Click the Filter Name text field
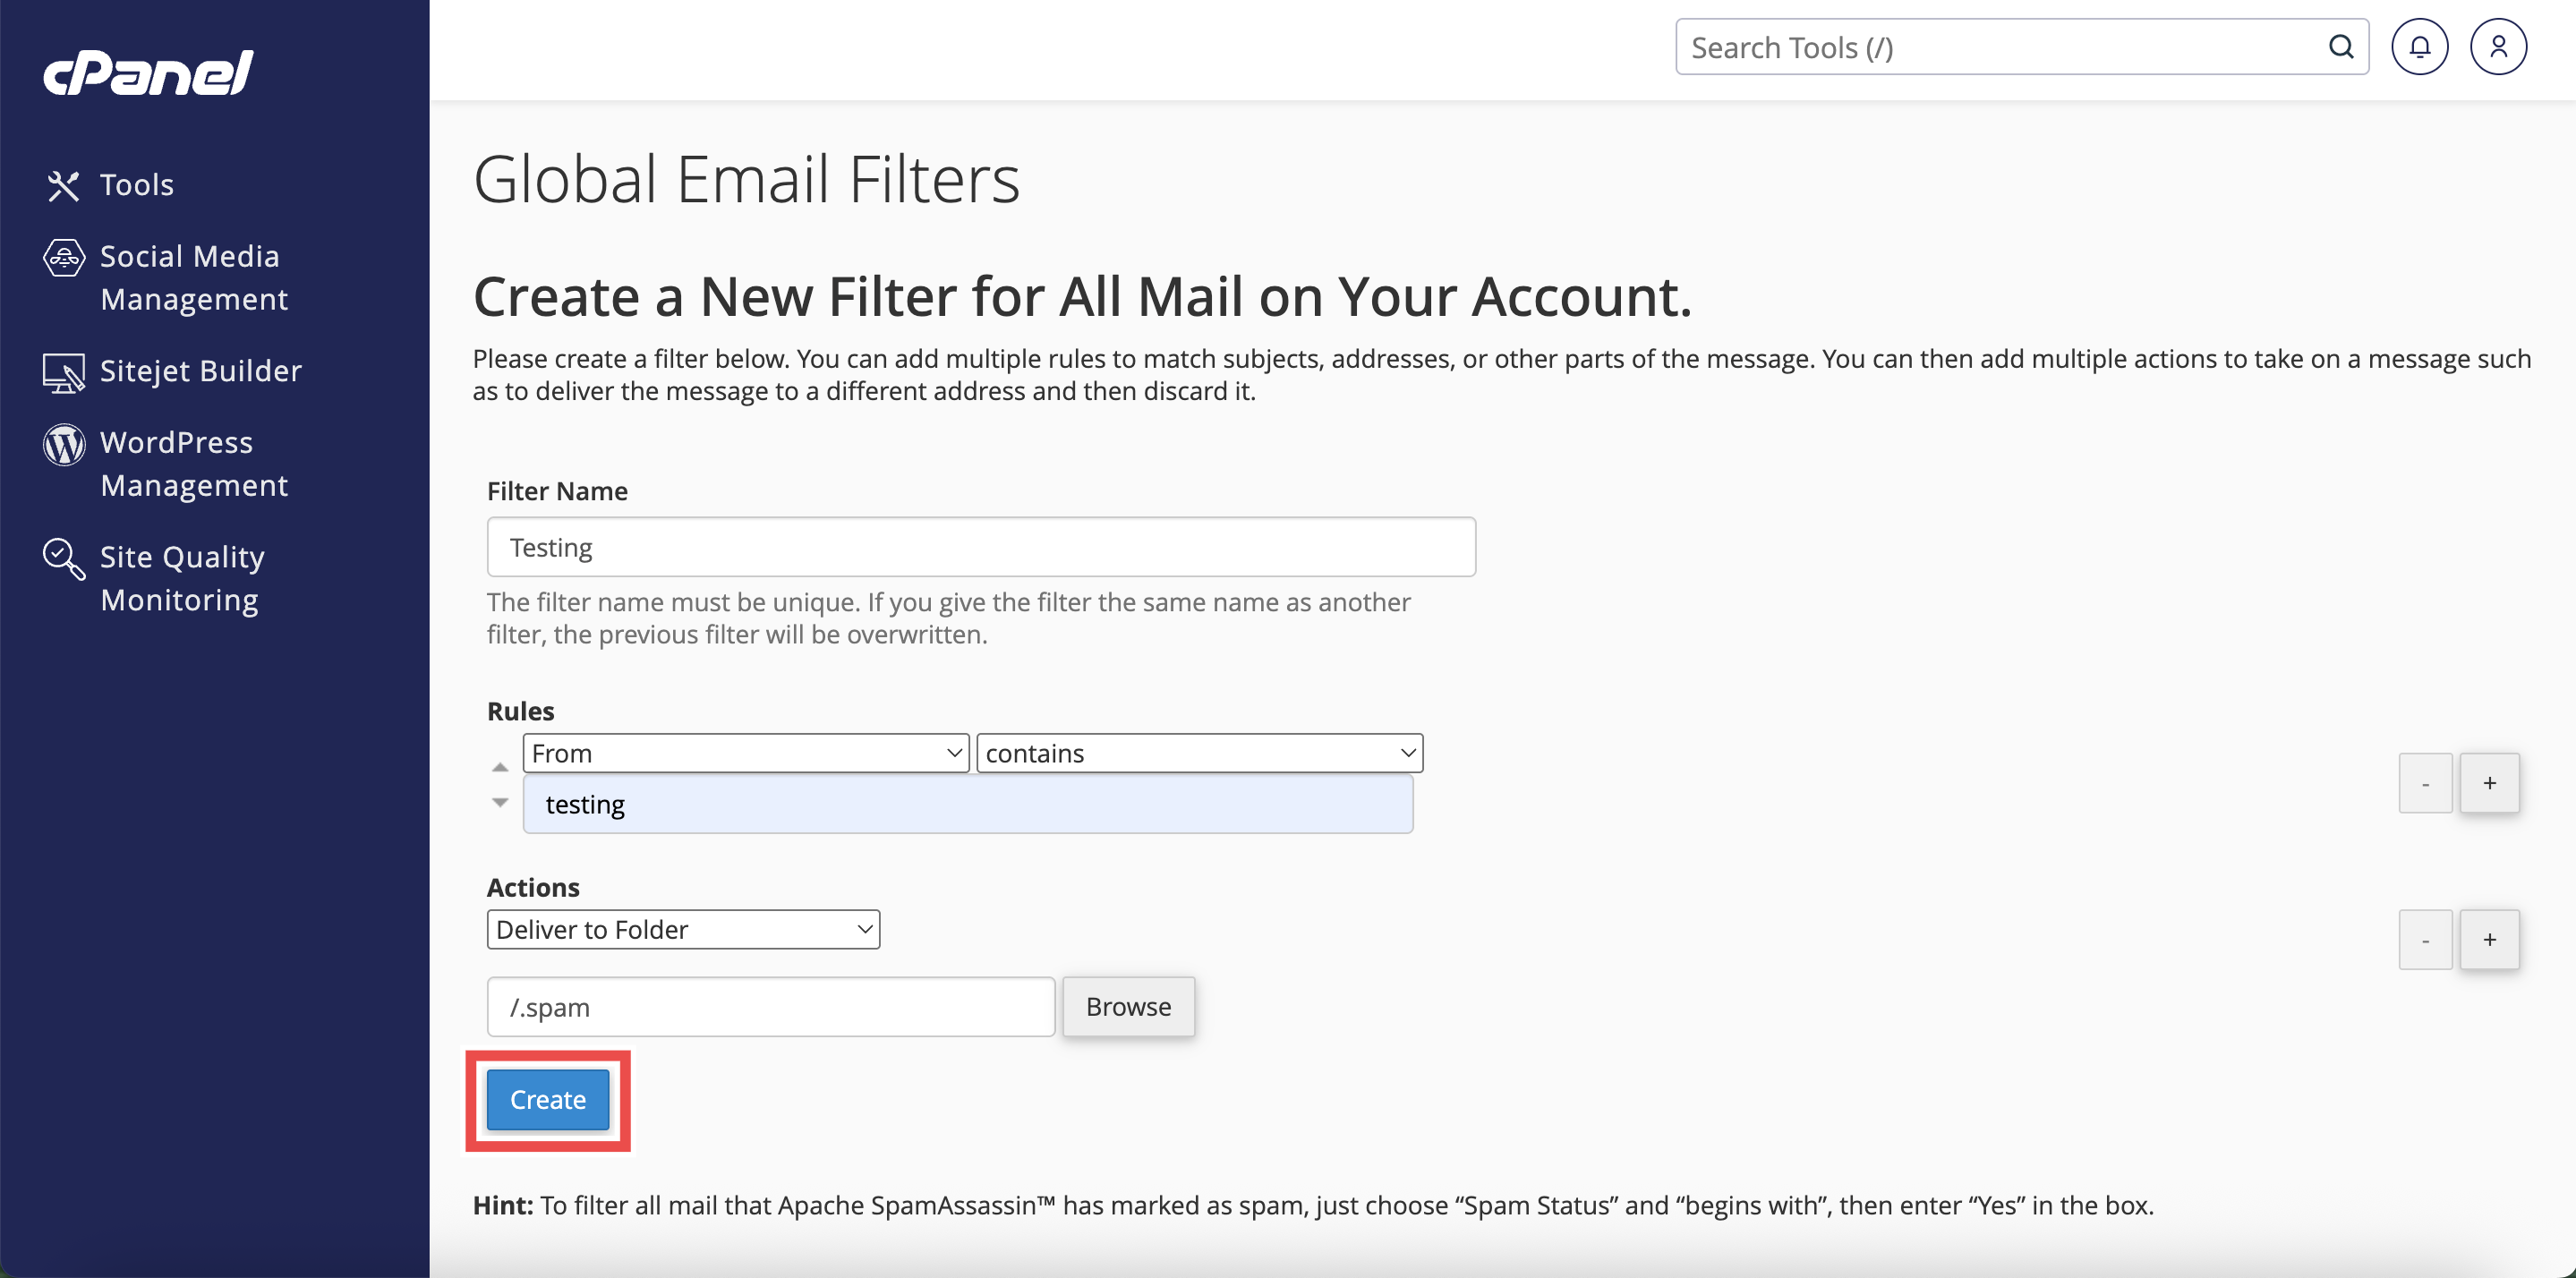 (980, 547)
